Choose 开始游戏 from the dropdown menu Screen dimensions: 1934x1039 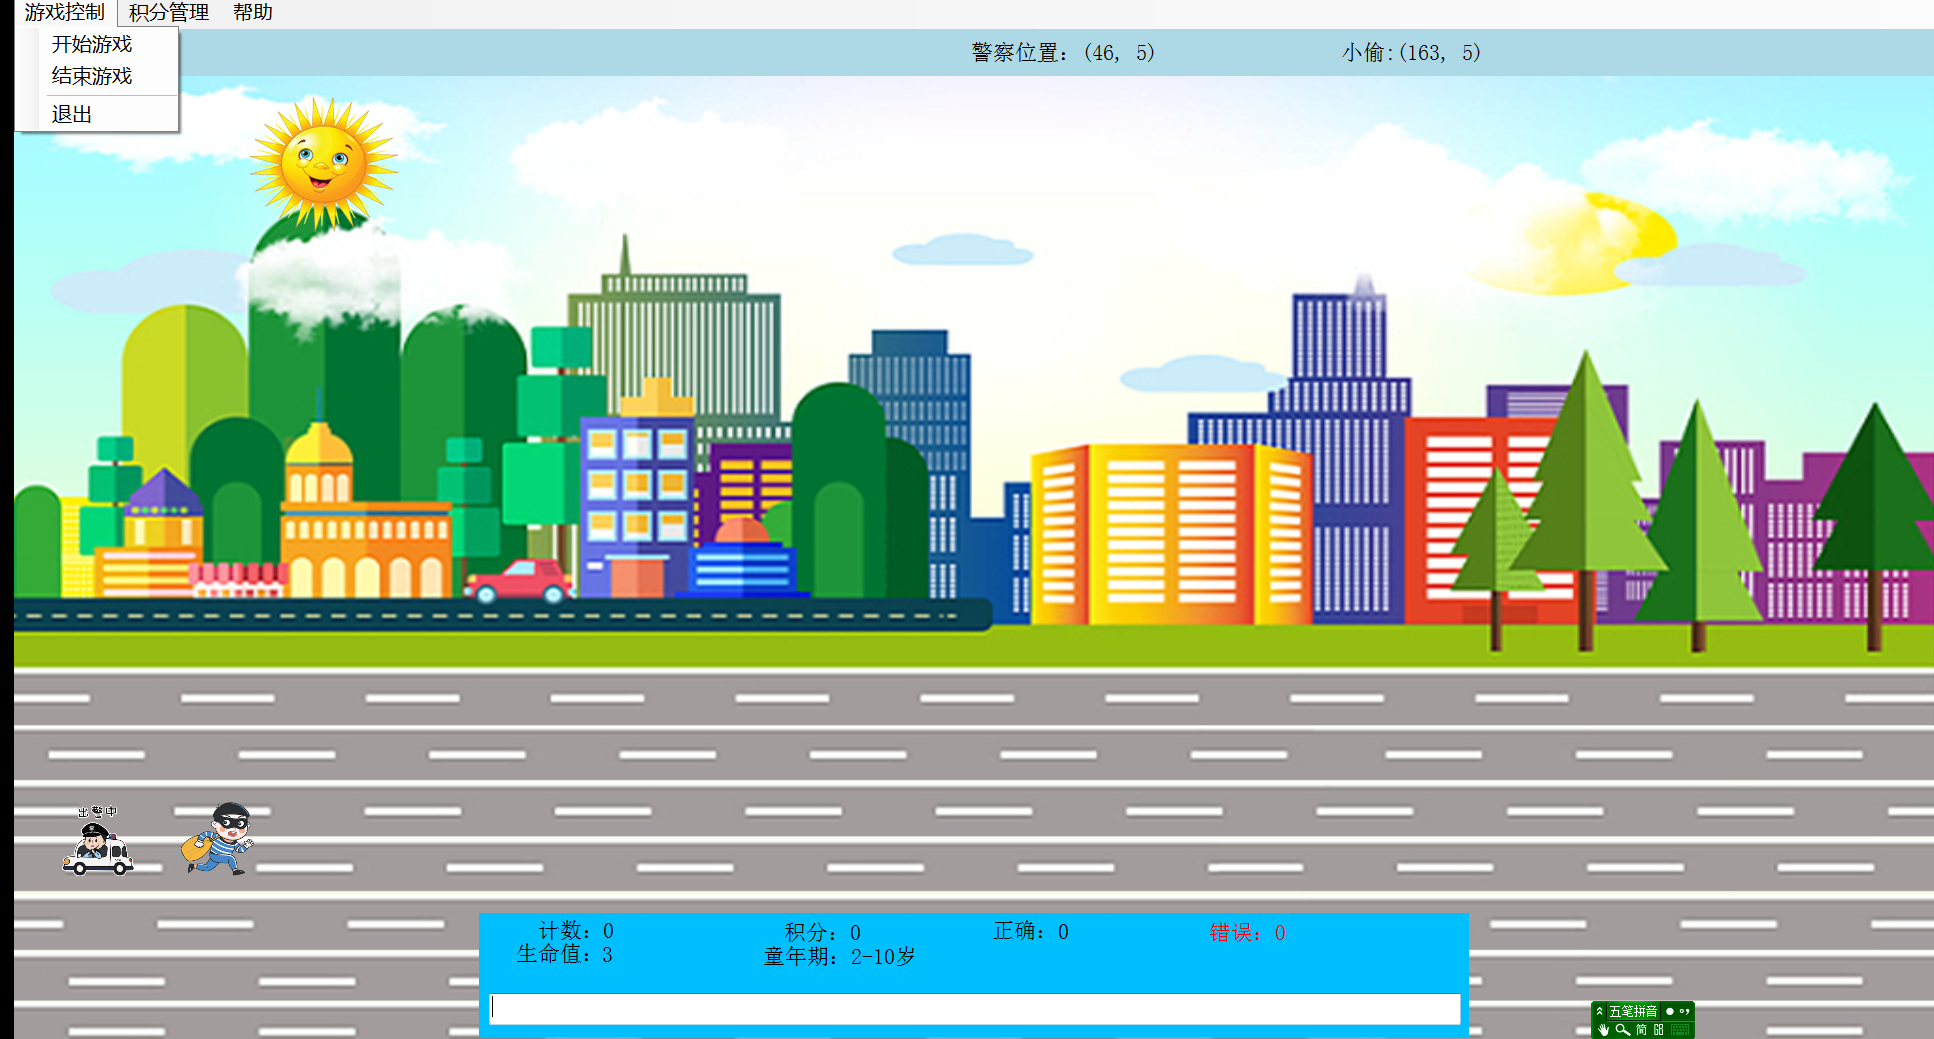(x=92, y=44)
